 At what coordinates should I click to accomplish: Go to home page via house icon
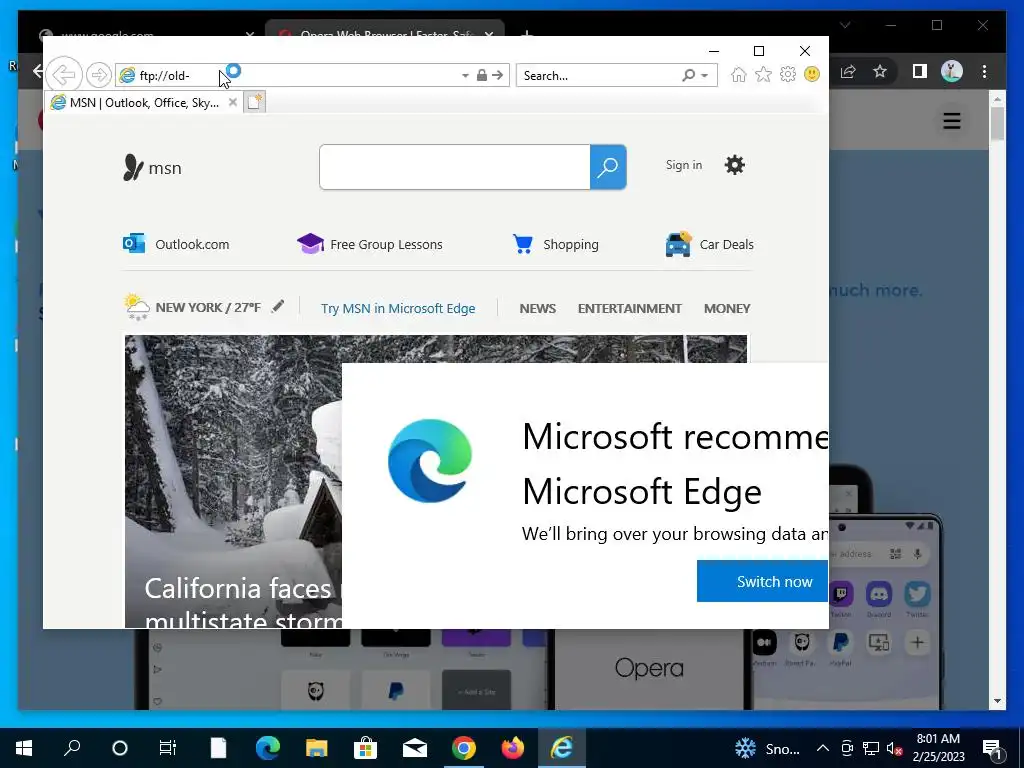pos(739,74)
